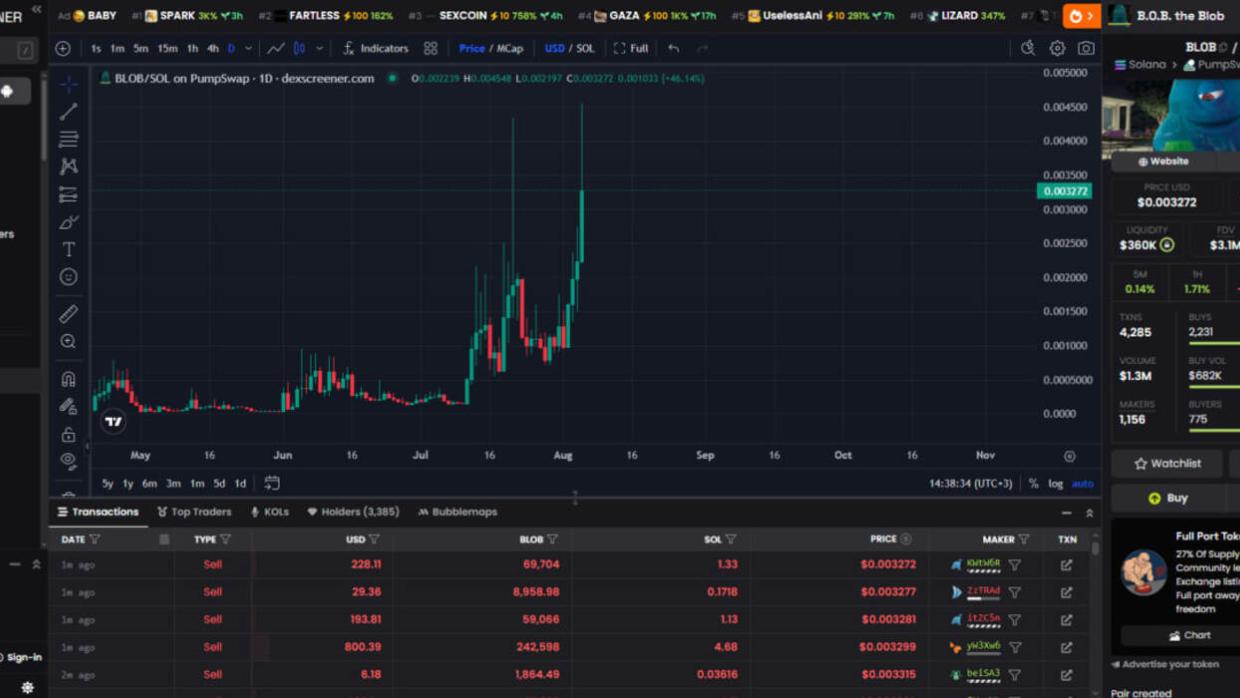
Task: Open the chart layout grid icon
Action: (x=430, y=48)
